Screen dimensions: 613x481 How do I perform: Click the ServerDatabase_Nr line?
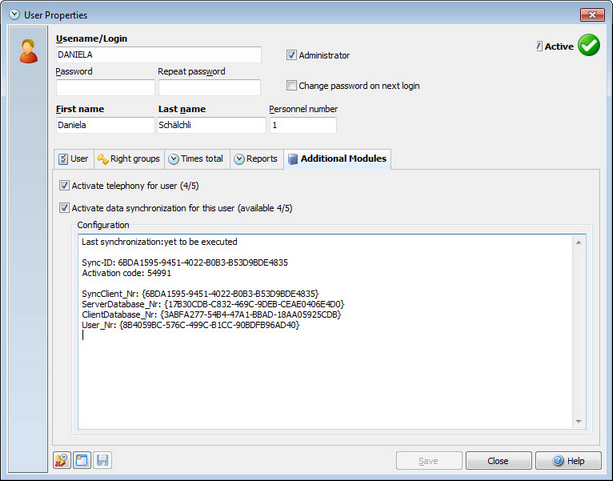pyautogui.click(x=213, y=304)
